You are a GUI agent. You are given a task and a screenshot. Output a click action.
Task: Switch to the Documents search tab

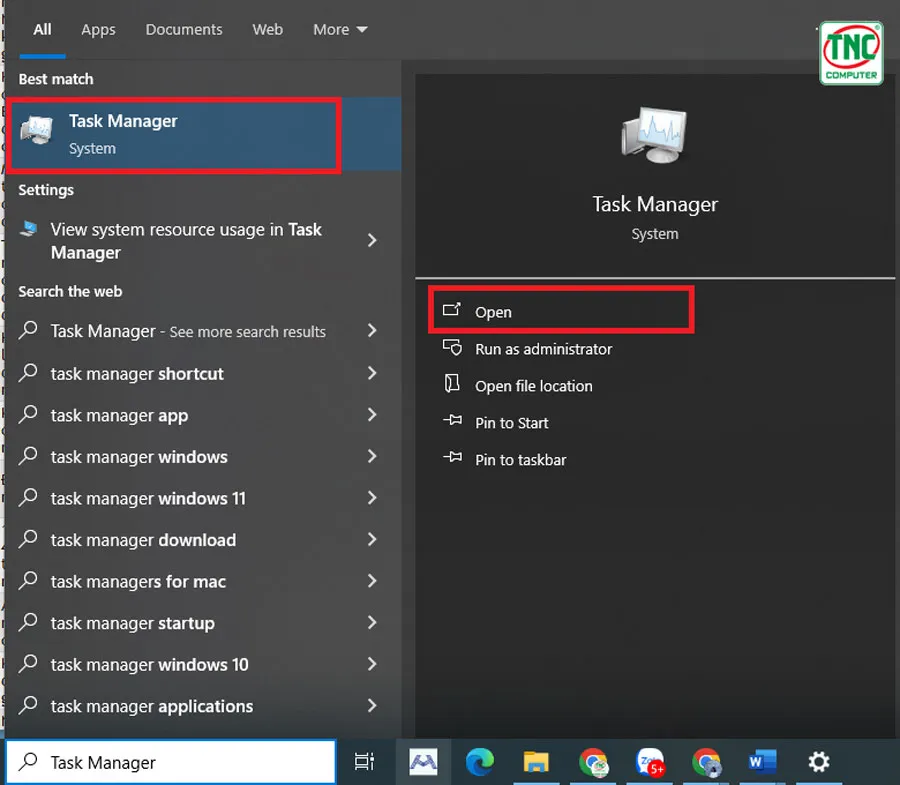[x=184, y=29]
